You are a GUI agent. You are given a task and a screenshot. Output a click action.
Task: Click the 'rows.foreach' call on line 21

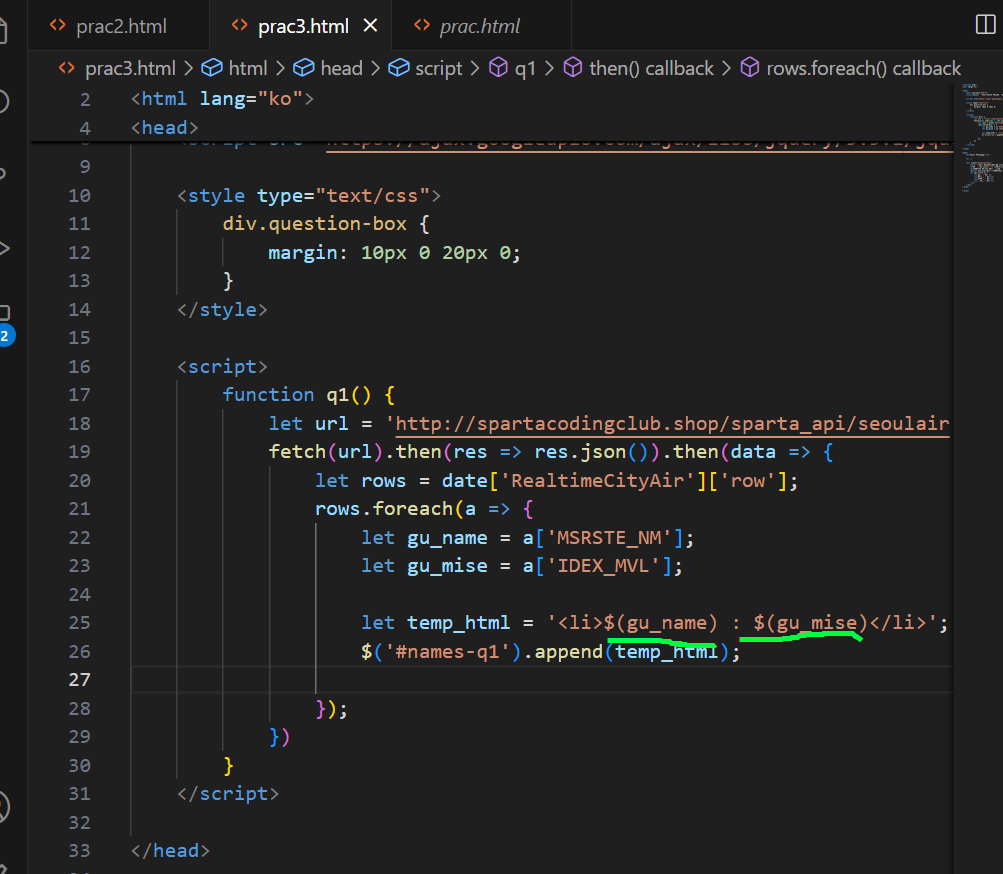(x=384, y=509)
